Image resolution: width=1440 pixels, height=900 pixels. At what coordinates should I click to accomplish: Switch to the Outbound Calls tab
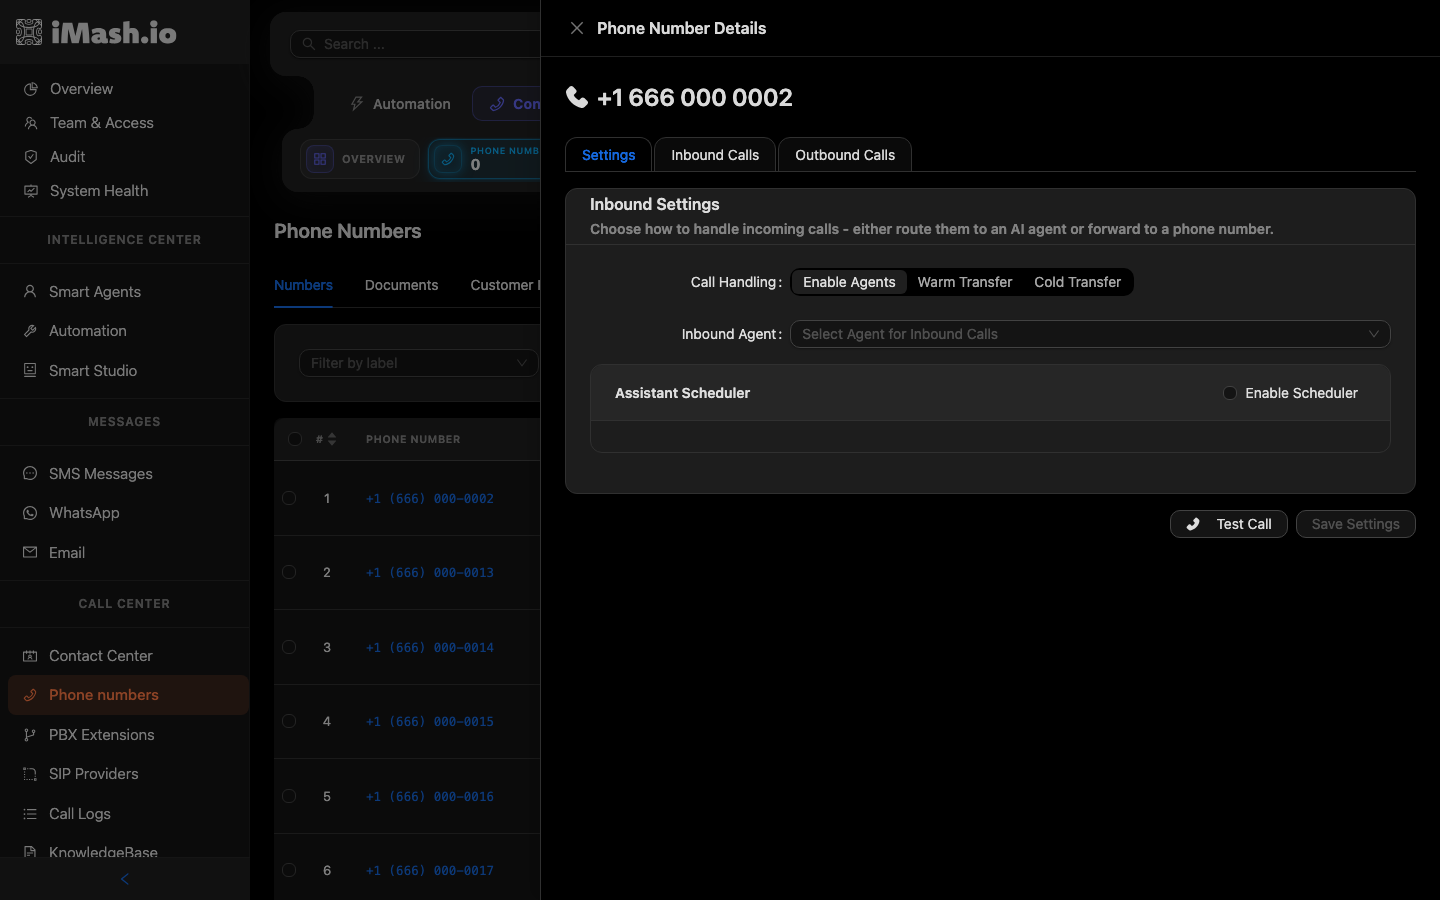[x=845, y=155]
